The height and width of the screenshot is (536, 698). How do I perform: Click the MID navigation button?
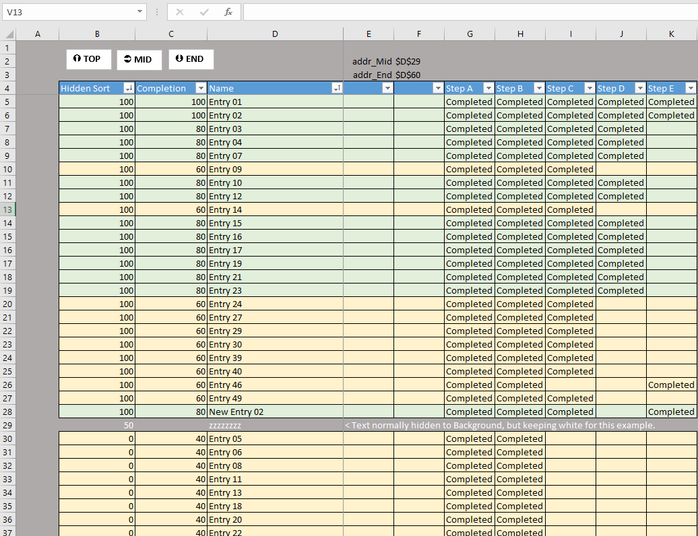point(139,60)
